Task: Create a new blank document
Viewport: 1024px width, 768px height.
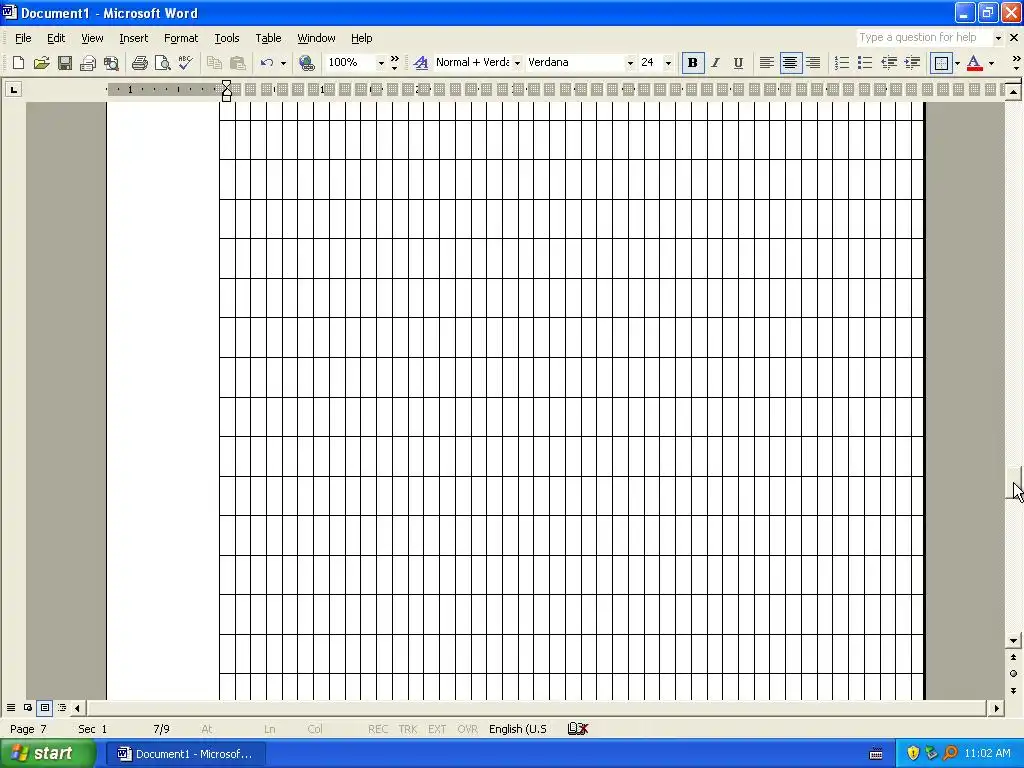Action: point(18,63)
